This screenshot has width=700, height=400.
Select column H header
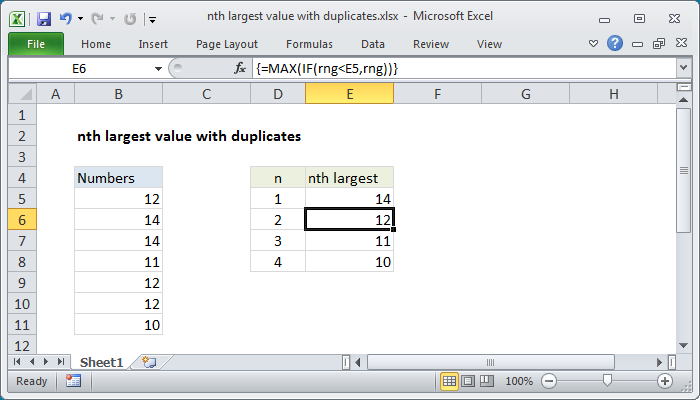click(614, 94)
